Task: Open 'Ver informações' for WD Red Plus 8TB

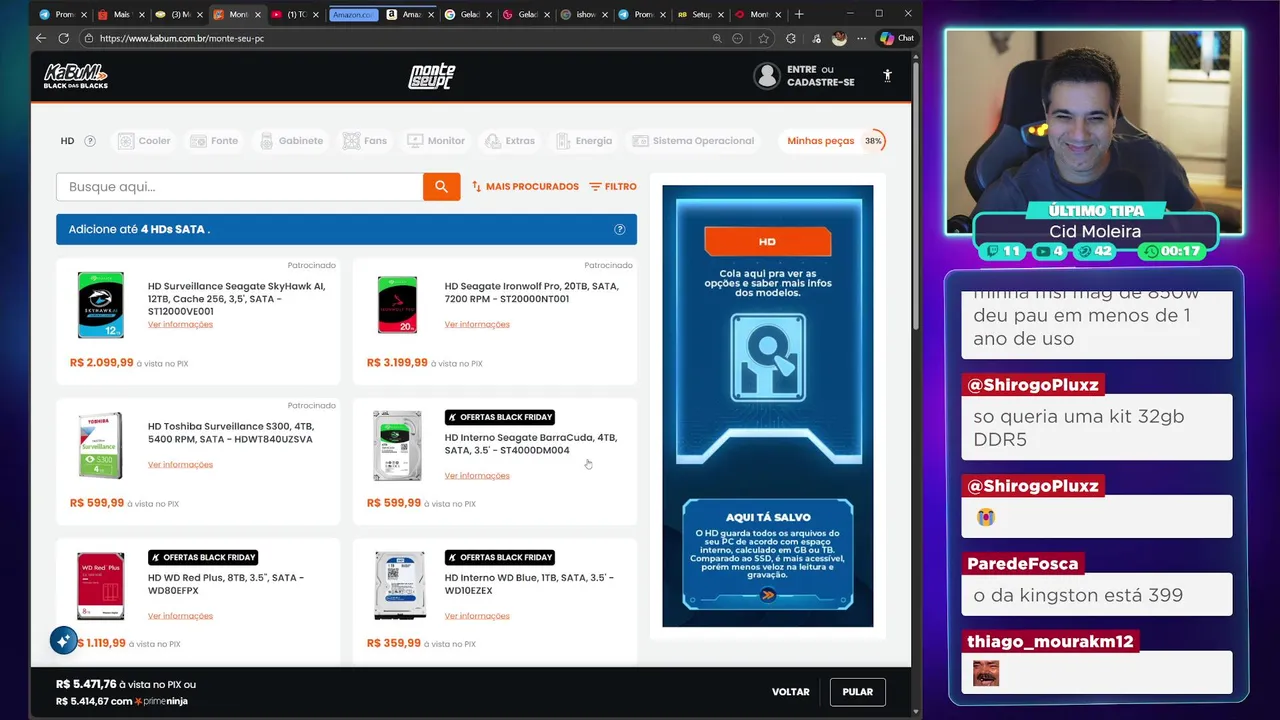Action: pos(180,616)
